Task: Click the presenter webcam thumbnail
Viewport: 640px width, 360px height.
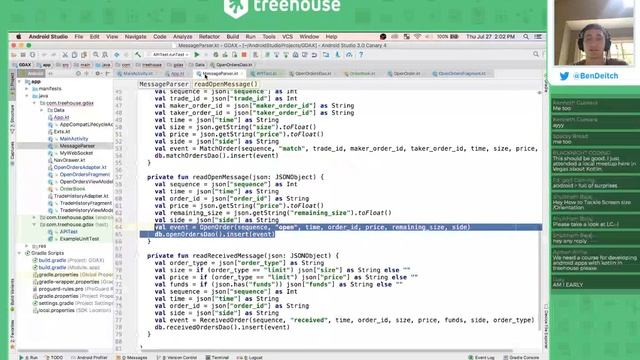Action: 593,33
